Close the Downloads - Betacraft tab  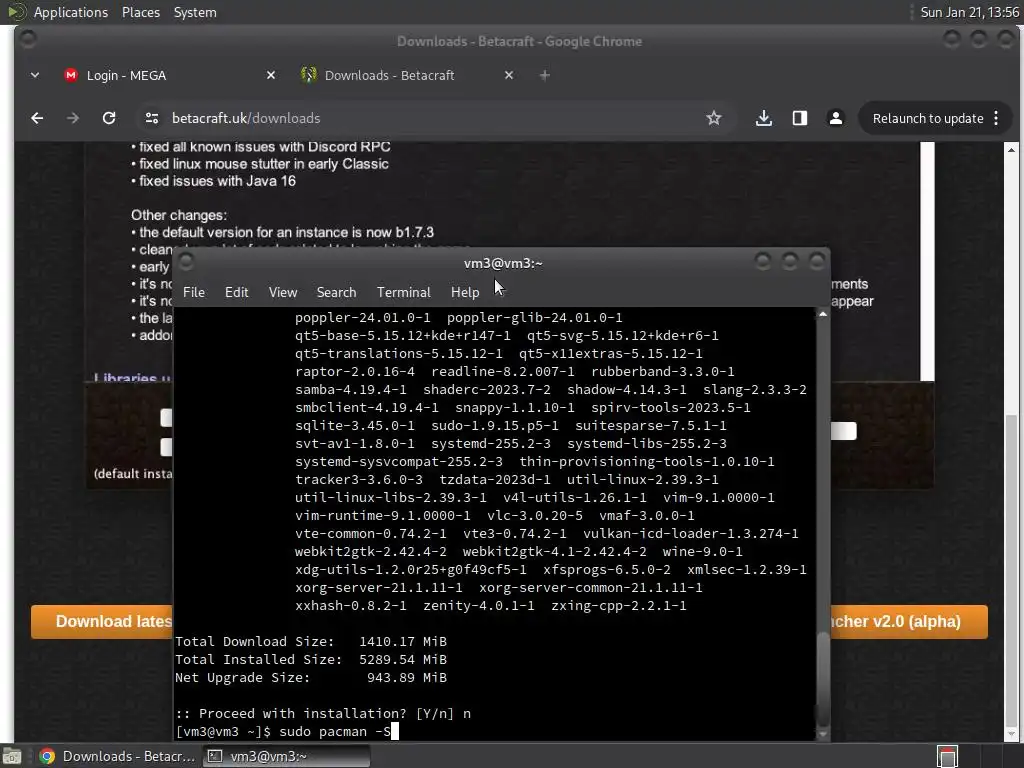[x=509, y=75]
